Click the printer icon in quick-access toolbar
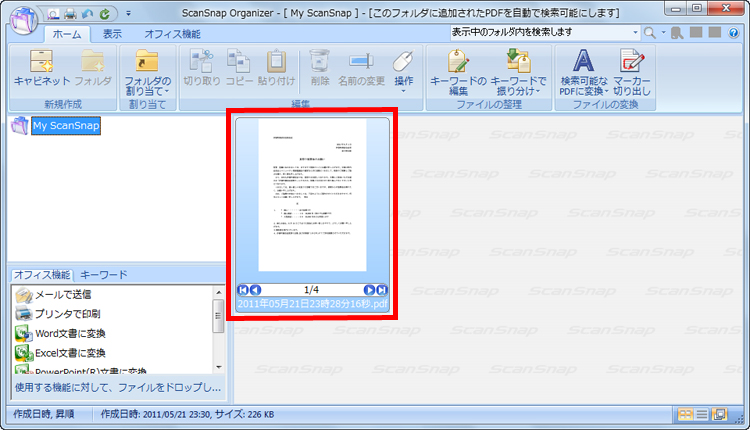 click(x=70, y=14)
